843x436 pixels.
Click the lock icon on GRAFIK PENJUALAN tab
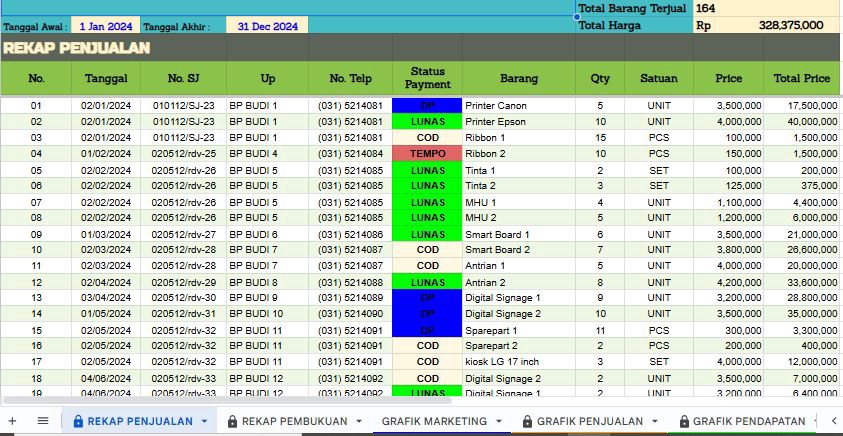pyautogui.click(x=526, y=421)
